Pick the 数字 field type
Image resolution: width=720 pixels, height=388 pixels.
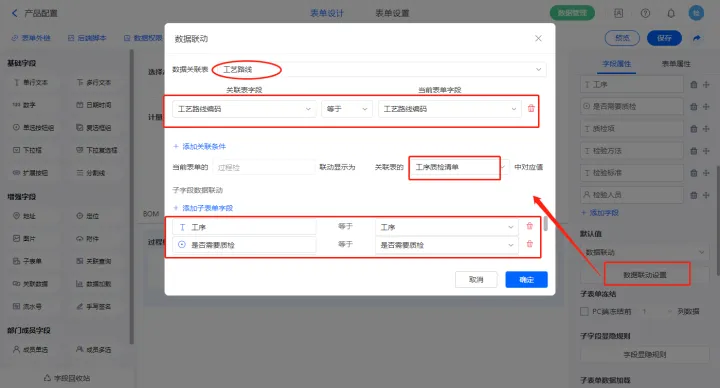point(24,105)
